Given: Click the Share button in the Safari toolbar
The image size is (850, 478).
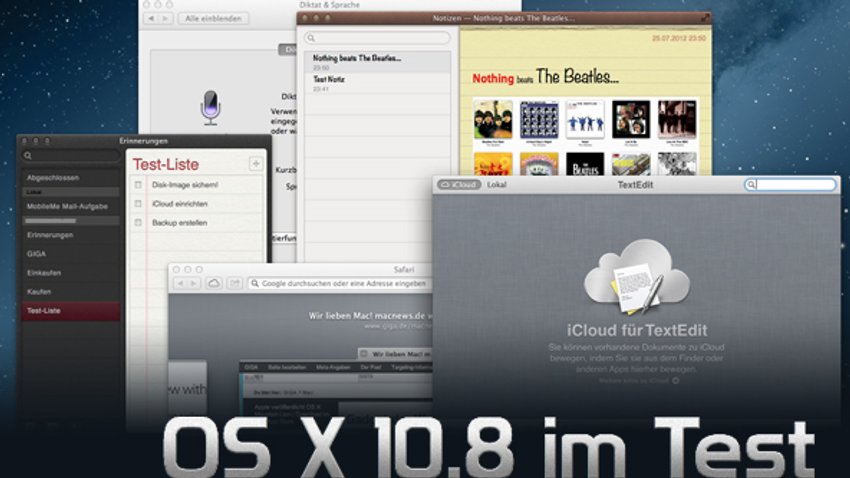Looking at the screenshot, I should (x=235, y=283).
